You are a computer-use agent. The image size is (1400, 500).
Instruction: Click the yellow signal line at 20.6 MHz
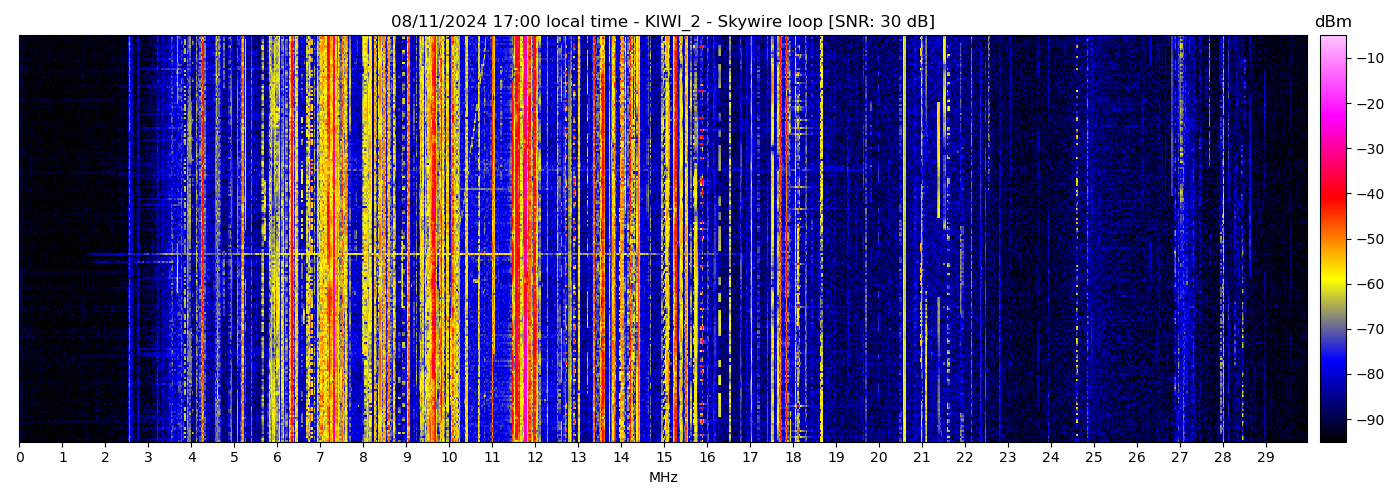[904, 240]
